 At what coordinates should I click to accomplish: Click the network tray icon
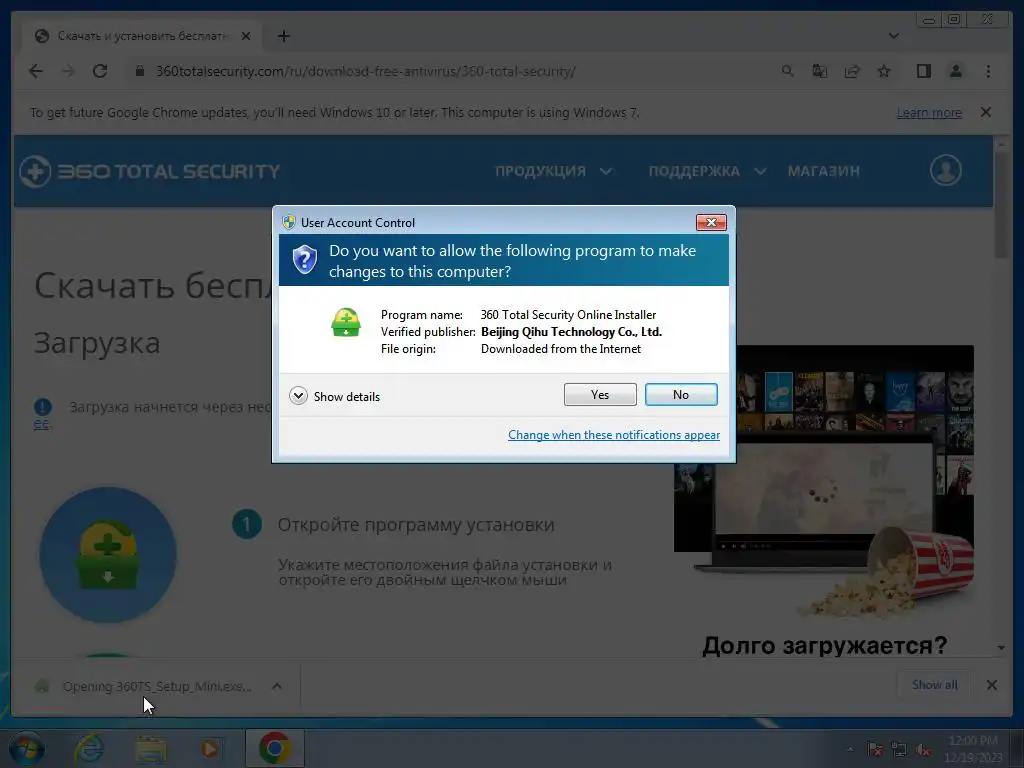coord(899,750)
